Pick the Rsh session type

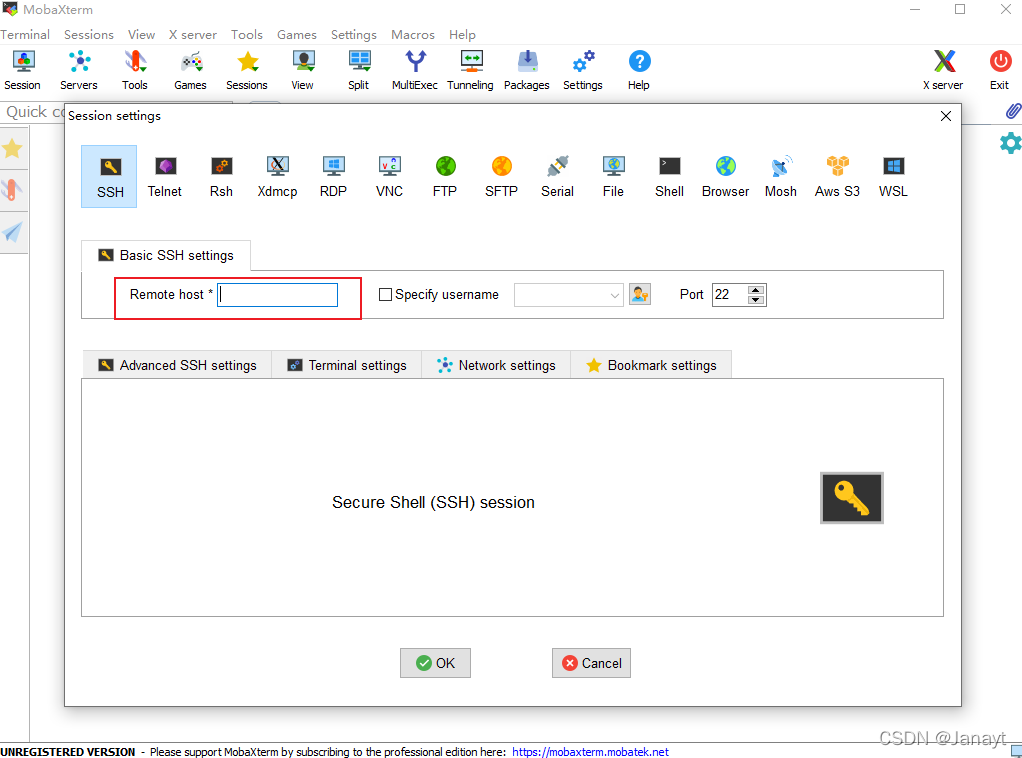click(222, 177)
